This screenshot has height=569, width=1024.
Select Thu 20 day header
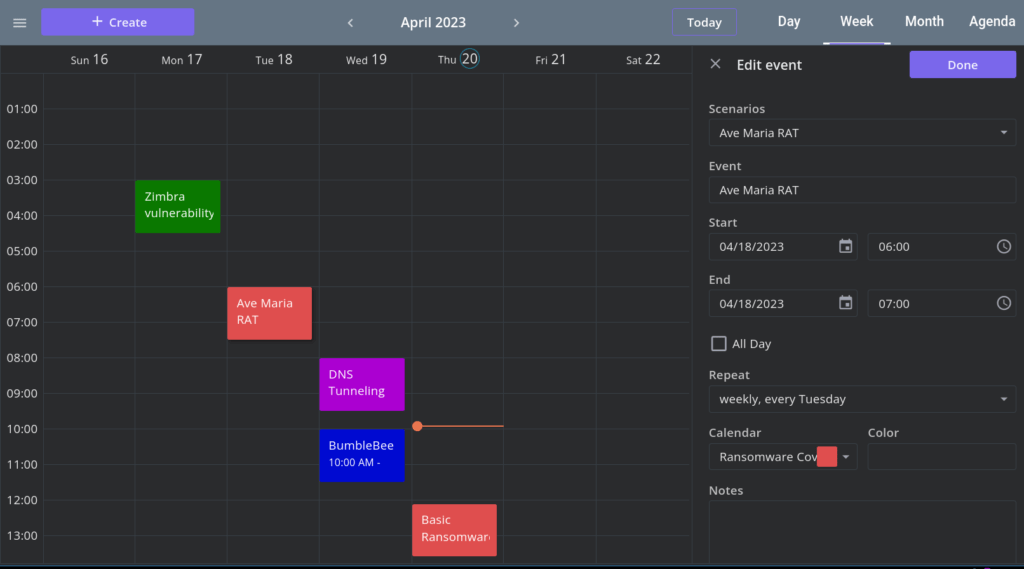point(458,59)
